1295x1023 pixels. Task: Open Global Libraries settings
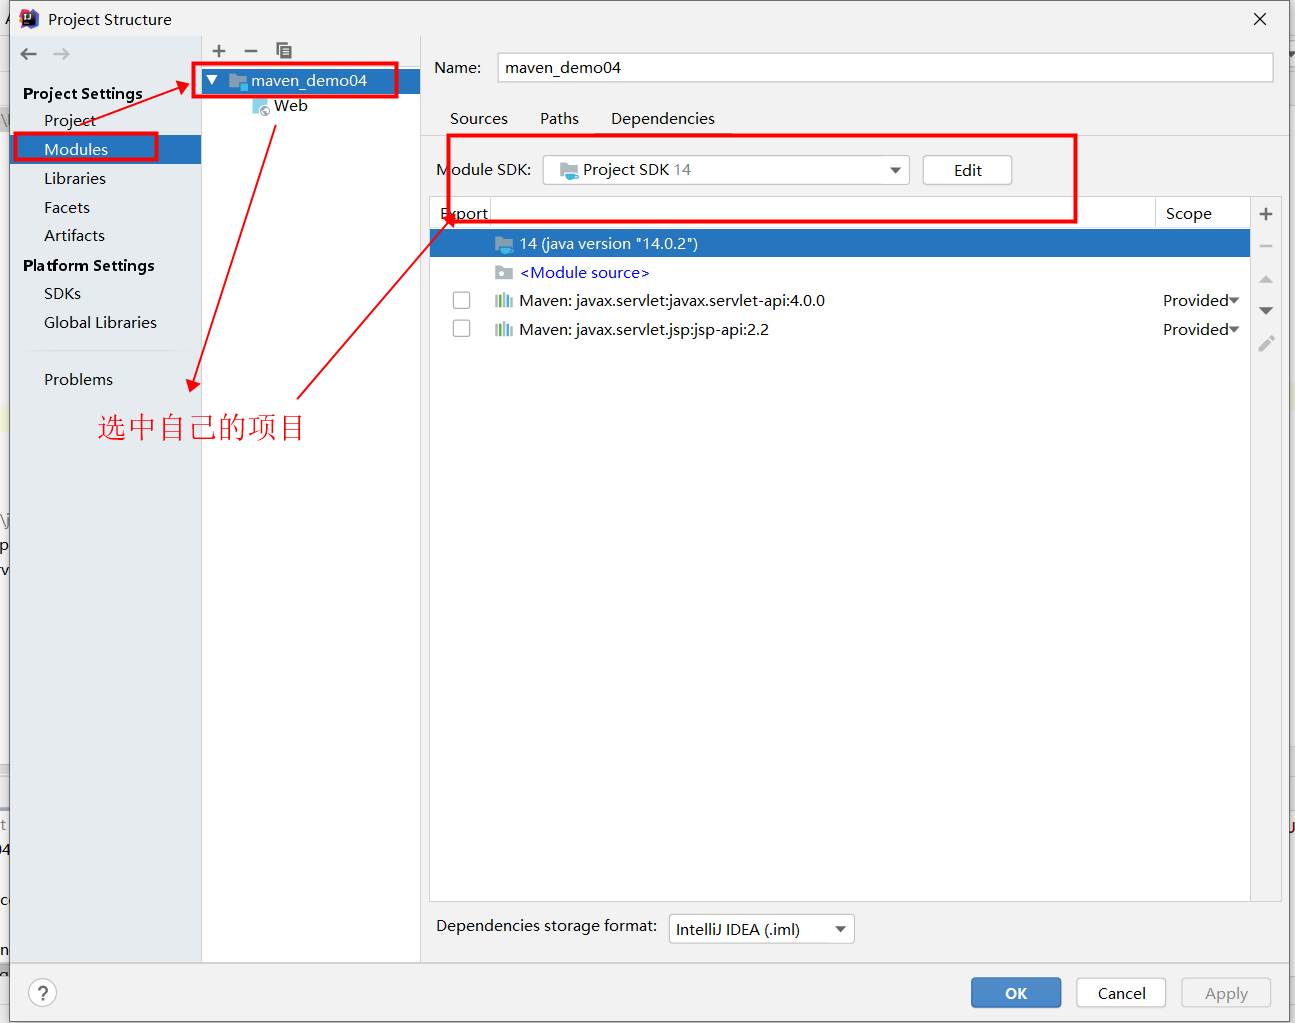coord(100,322)
